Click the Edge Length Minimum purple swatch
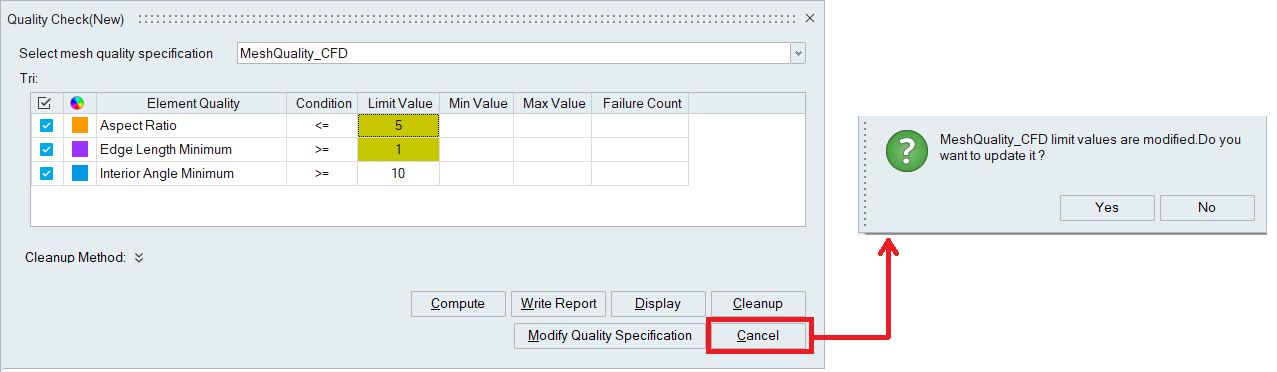Image resolution: width=1277 pixels, height=372 pixels. [80, 150]
